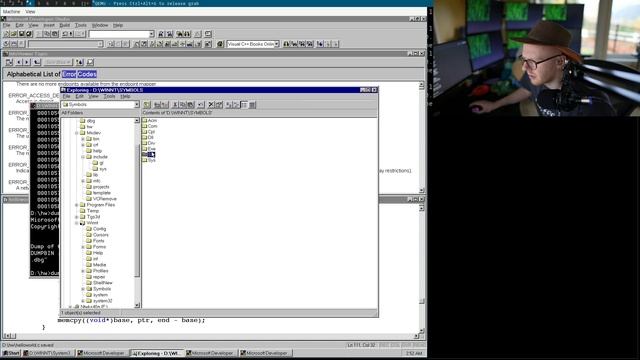Viewport: 640px width, 360px height.
Task: Select the Dll folder in contents pane
Action: pyautogui.click(x=149, y=138)
